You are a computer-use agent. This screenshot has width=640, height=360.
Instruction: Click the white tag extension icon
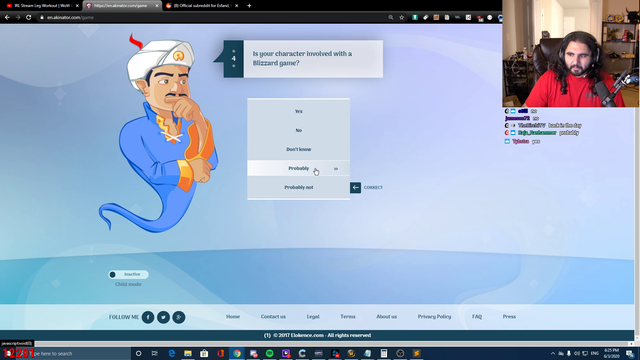[425, 17]
